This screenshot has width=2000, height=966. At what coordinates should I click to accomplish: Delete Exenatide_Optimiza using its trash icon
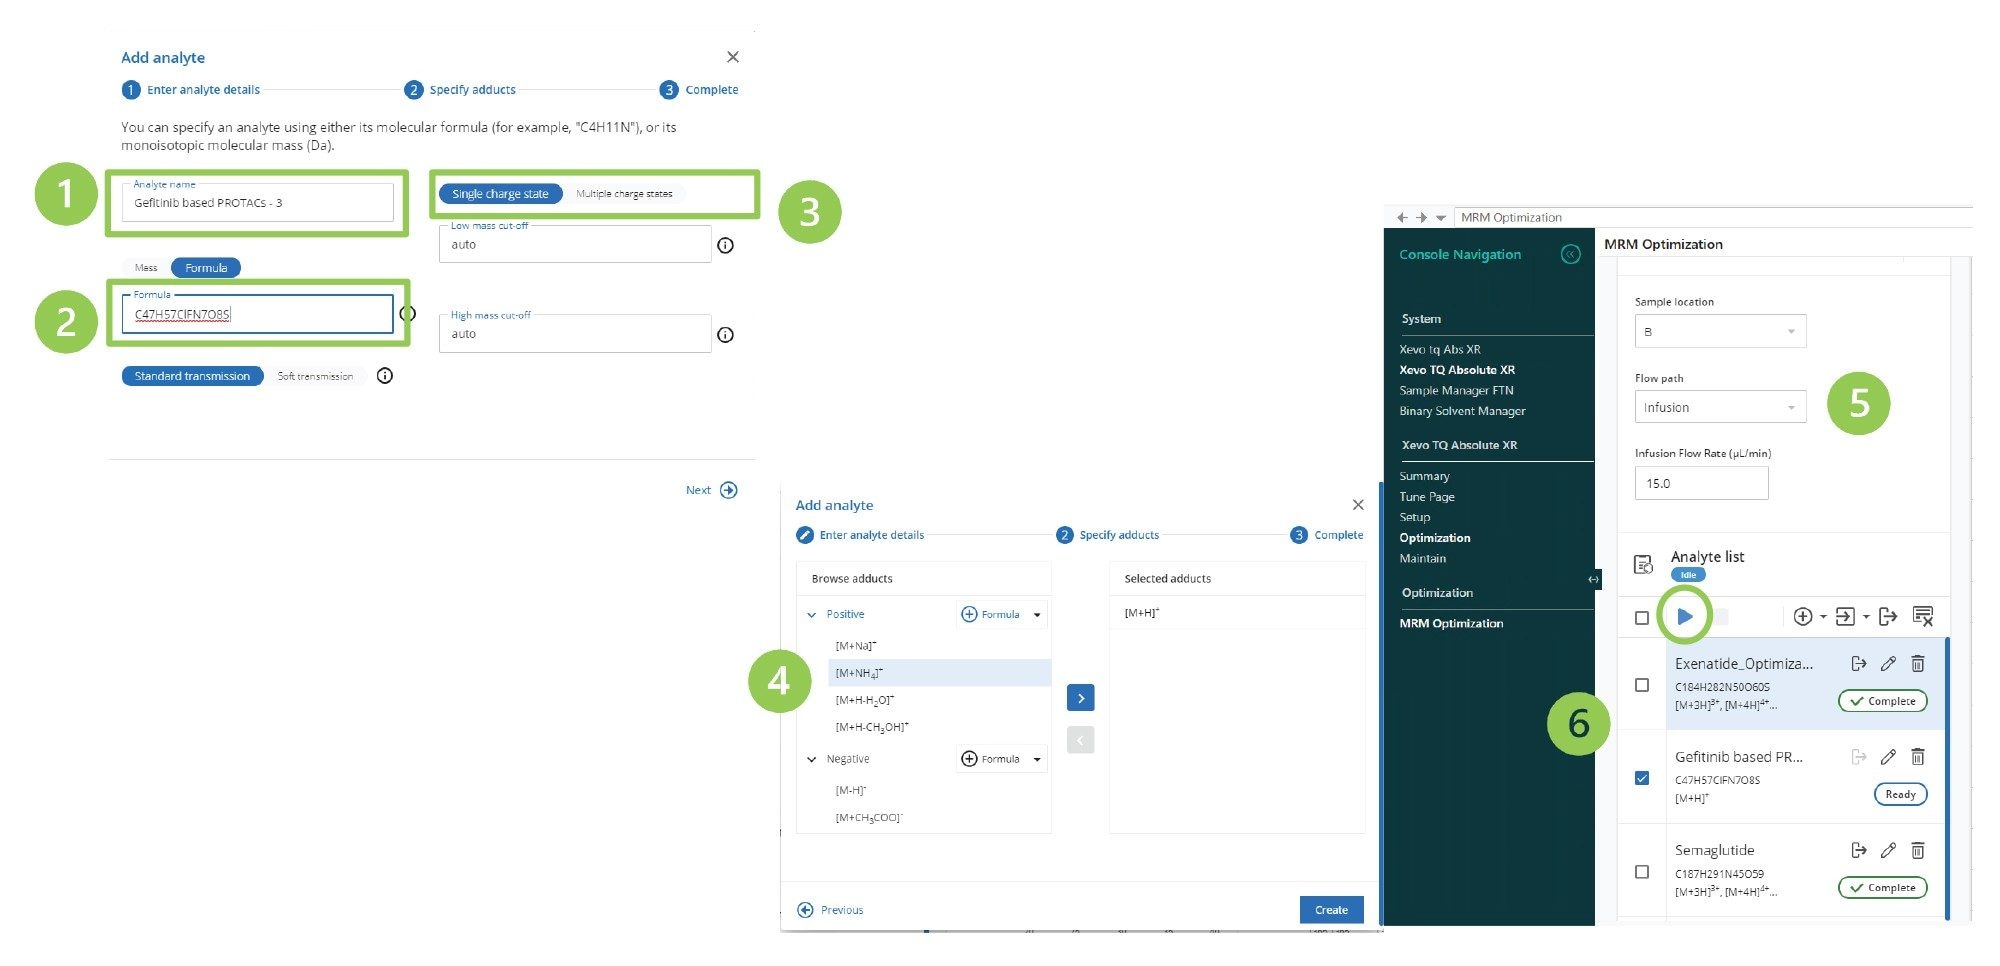tap(1918, 663)
